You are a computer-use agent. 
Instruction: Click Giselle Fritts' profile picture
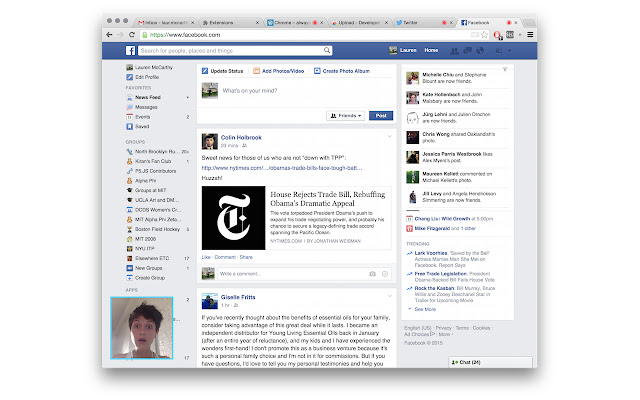[x=210, y=301]
